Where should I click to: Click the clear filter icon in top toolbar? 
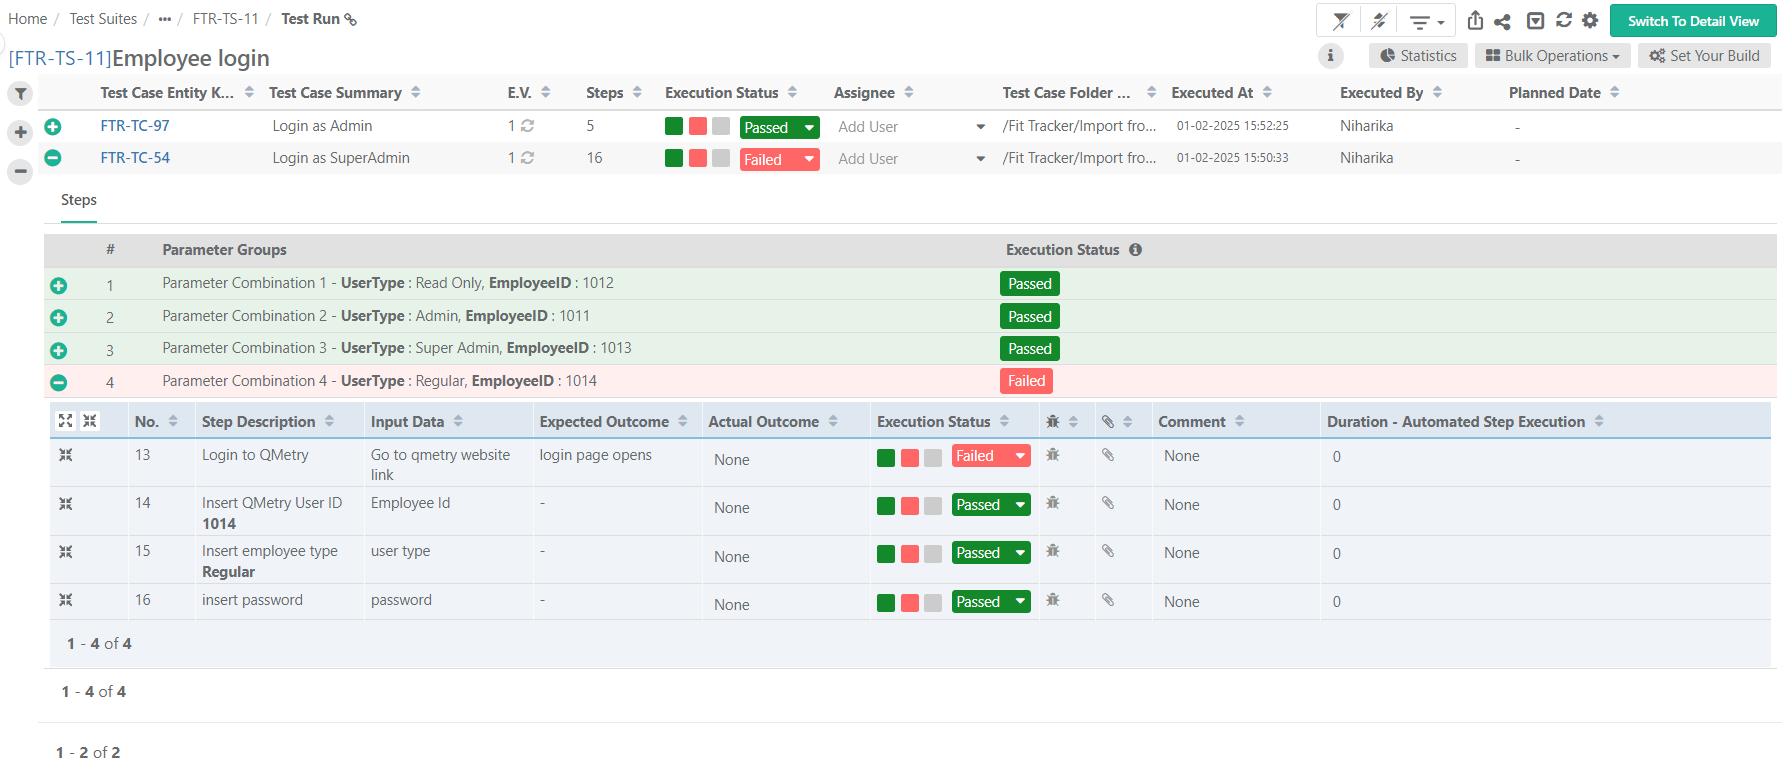1341,21
